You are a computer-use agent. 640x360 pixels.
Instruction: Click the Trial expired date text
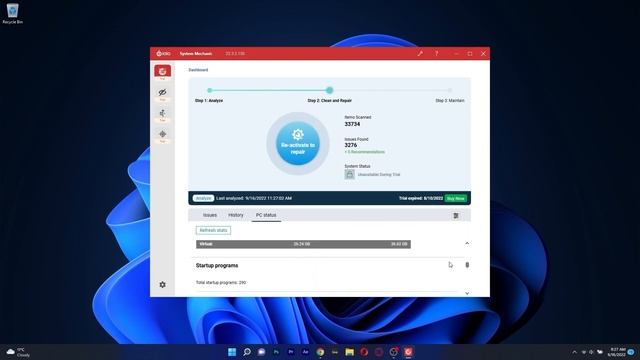click(x=421, y=198)
